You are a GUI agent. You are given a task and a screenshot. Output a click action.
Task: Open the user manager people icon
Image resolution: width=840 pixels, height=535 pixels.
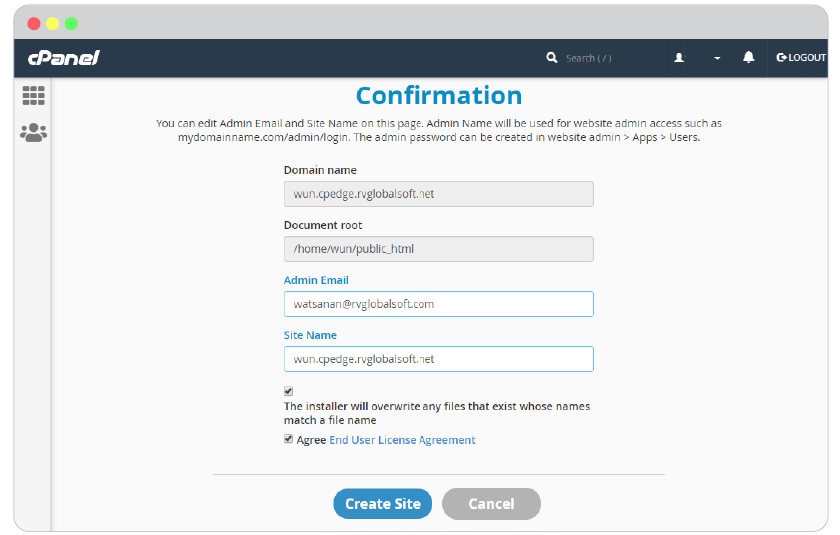pyautogui.click(x=33, y=132)
